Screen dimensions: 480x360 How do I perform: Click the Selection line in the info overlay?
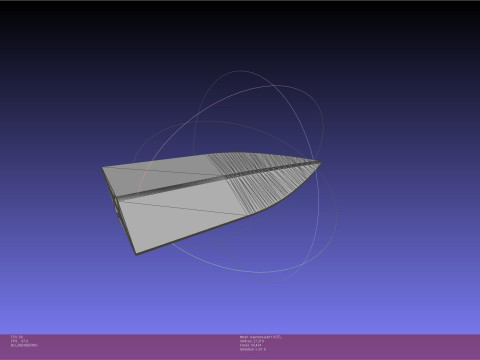tap(253, 349)
